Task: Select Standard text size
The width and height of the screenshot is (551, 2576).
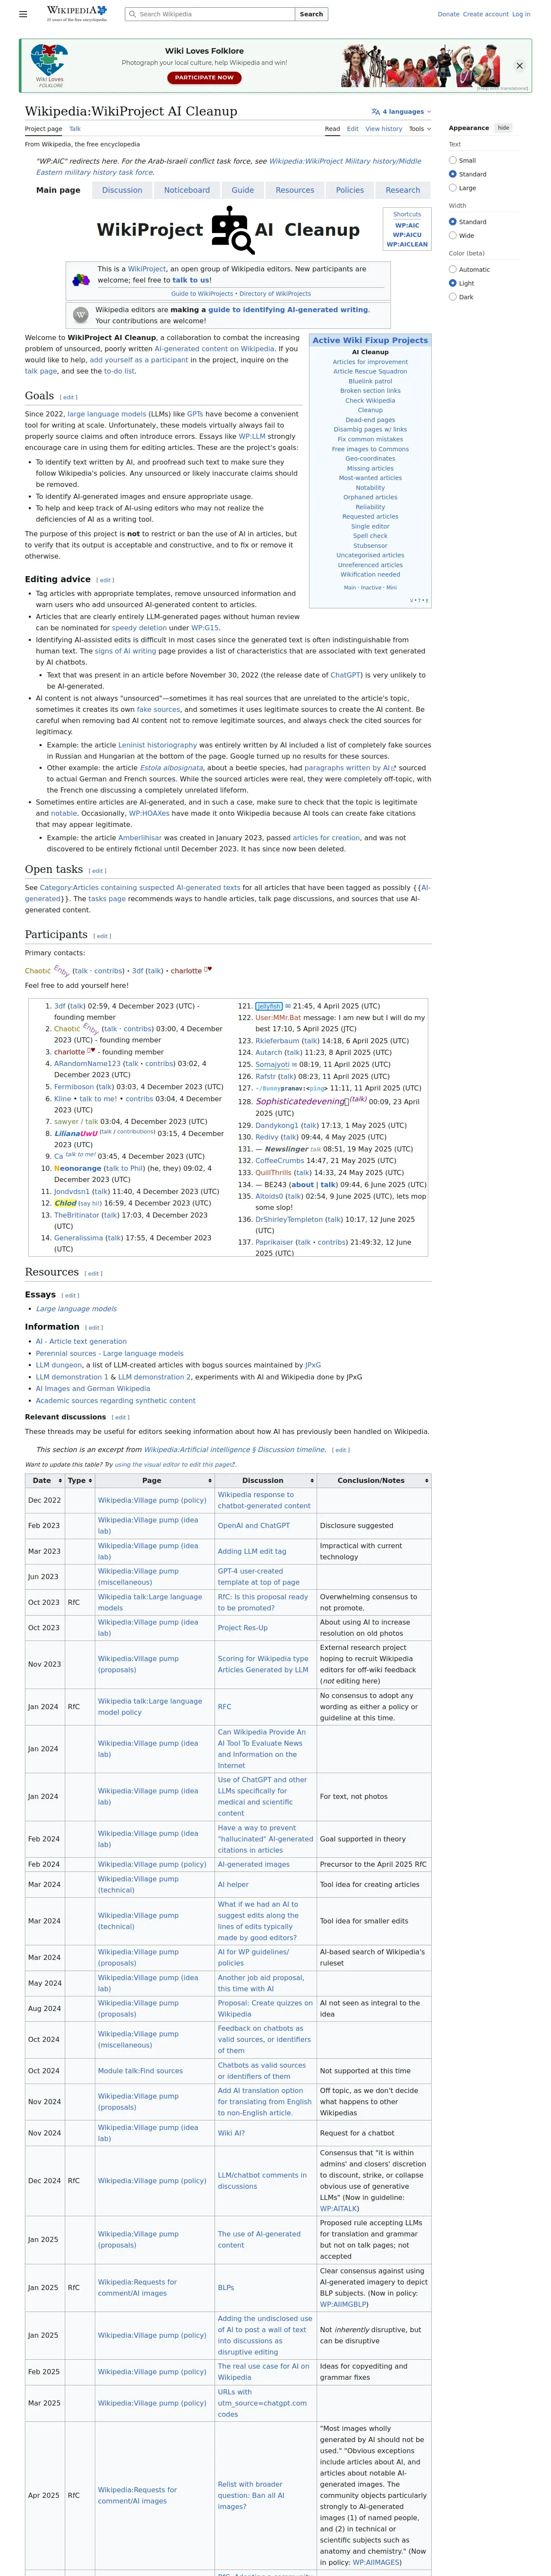Action: [453, 174]
